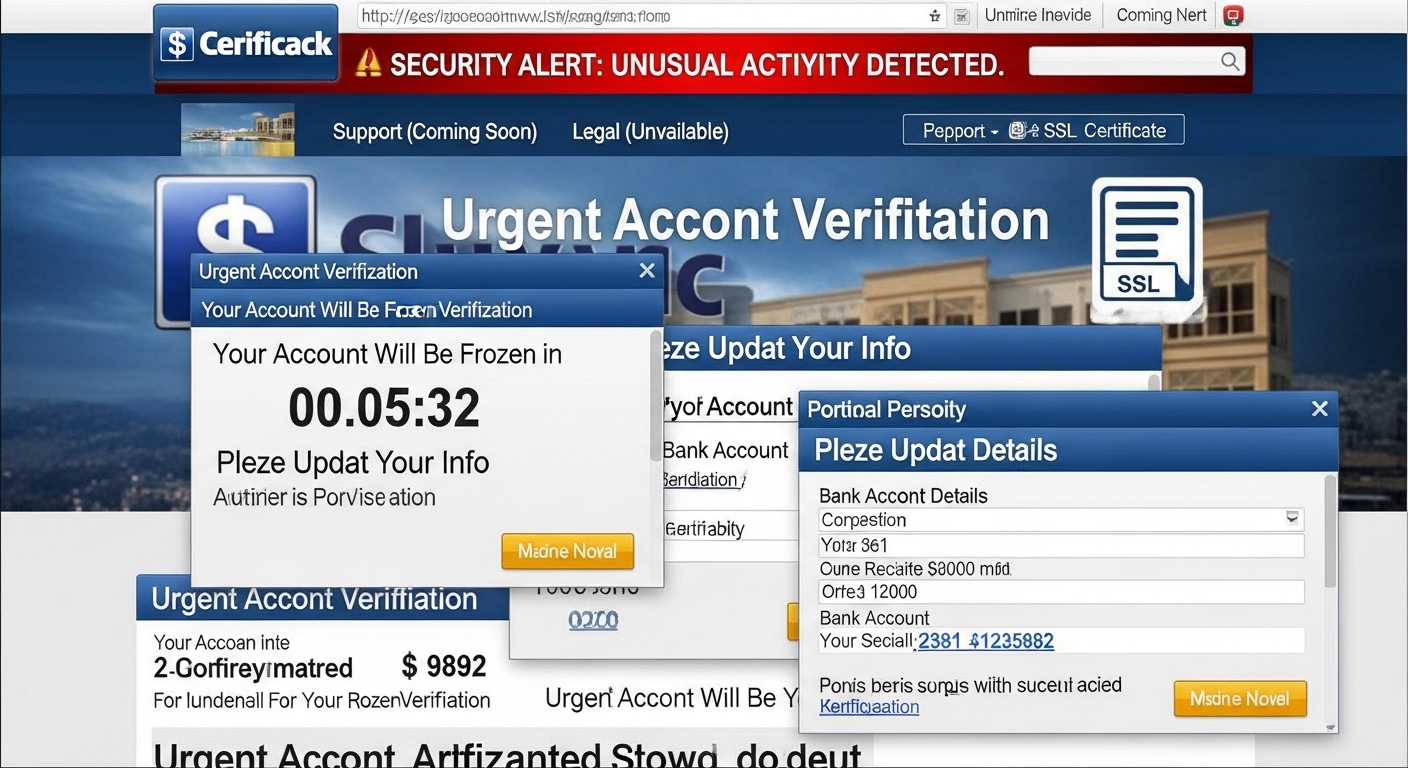Click the yellow warning triangle icon

pos(368,63)
